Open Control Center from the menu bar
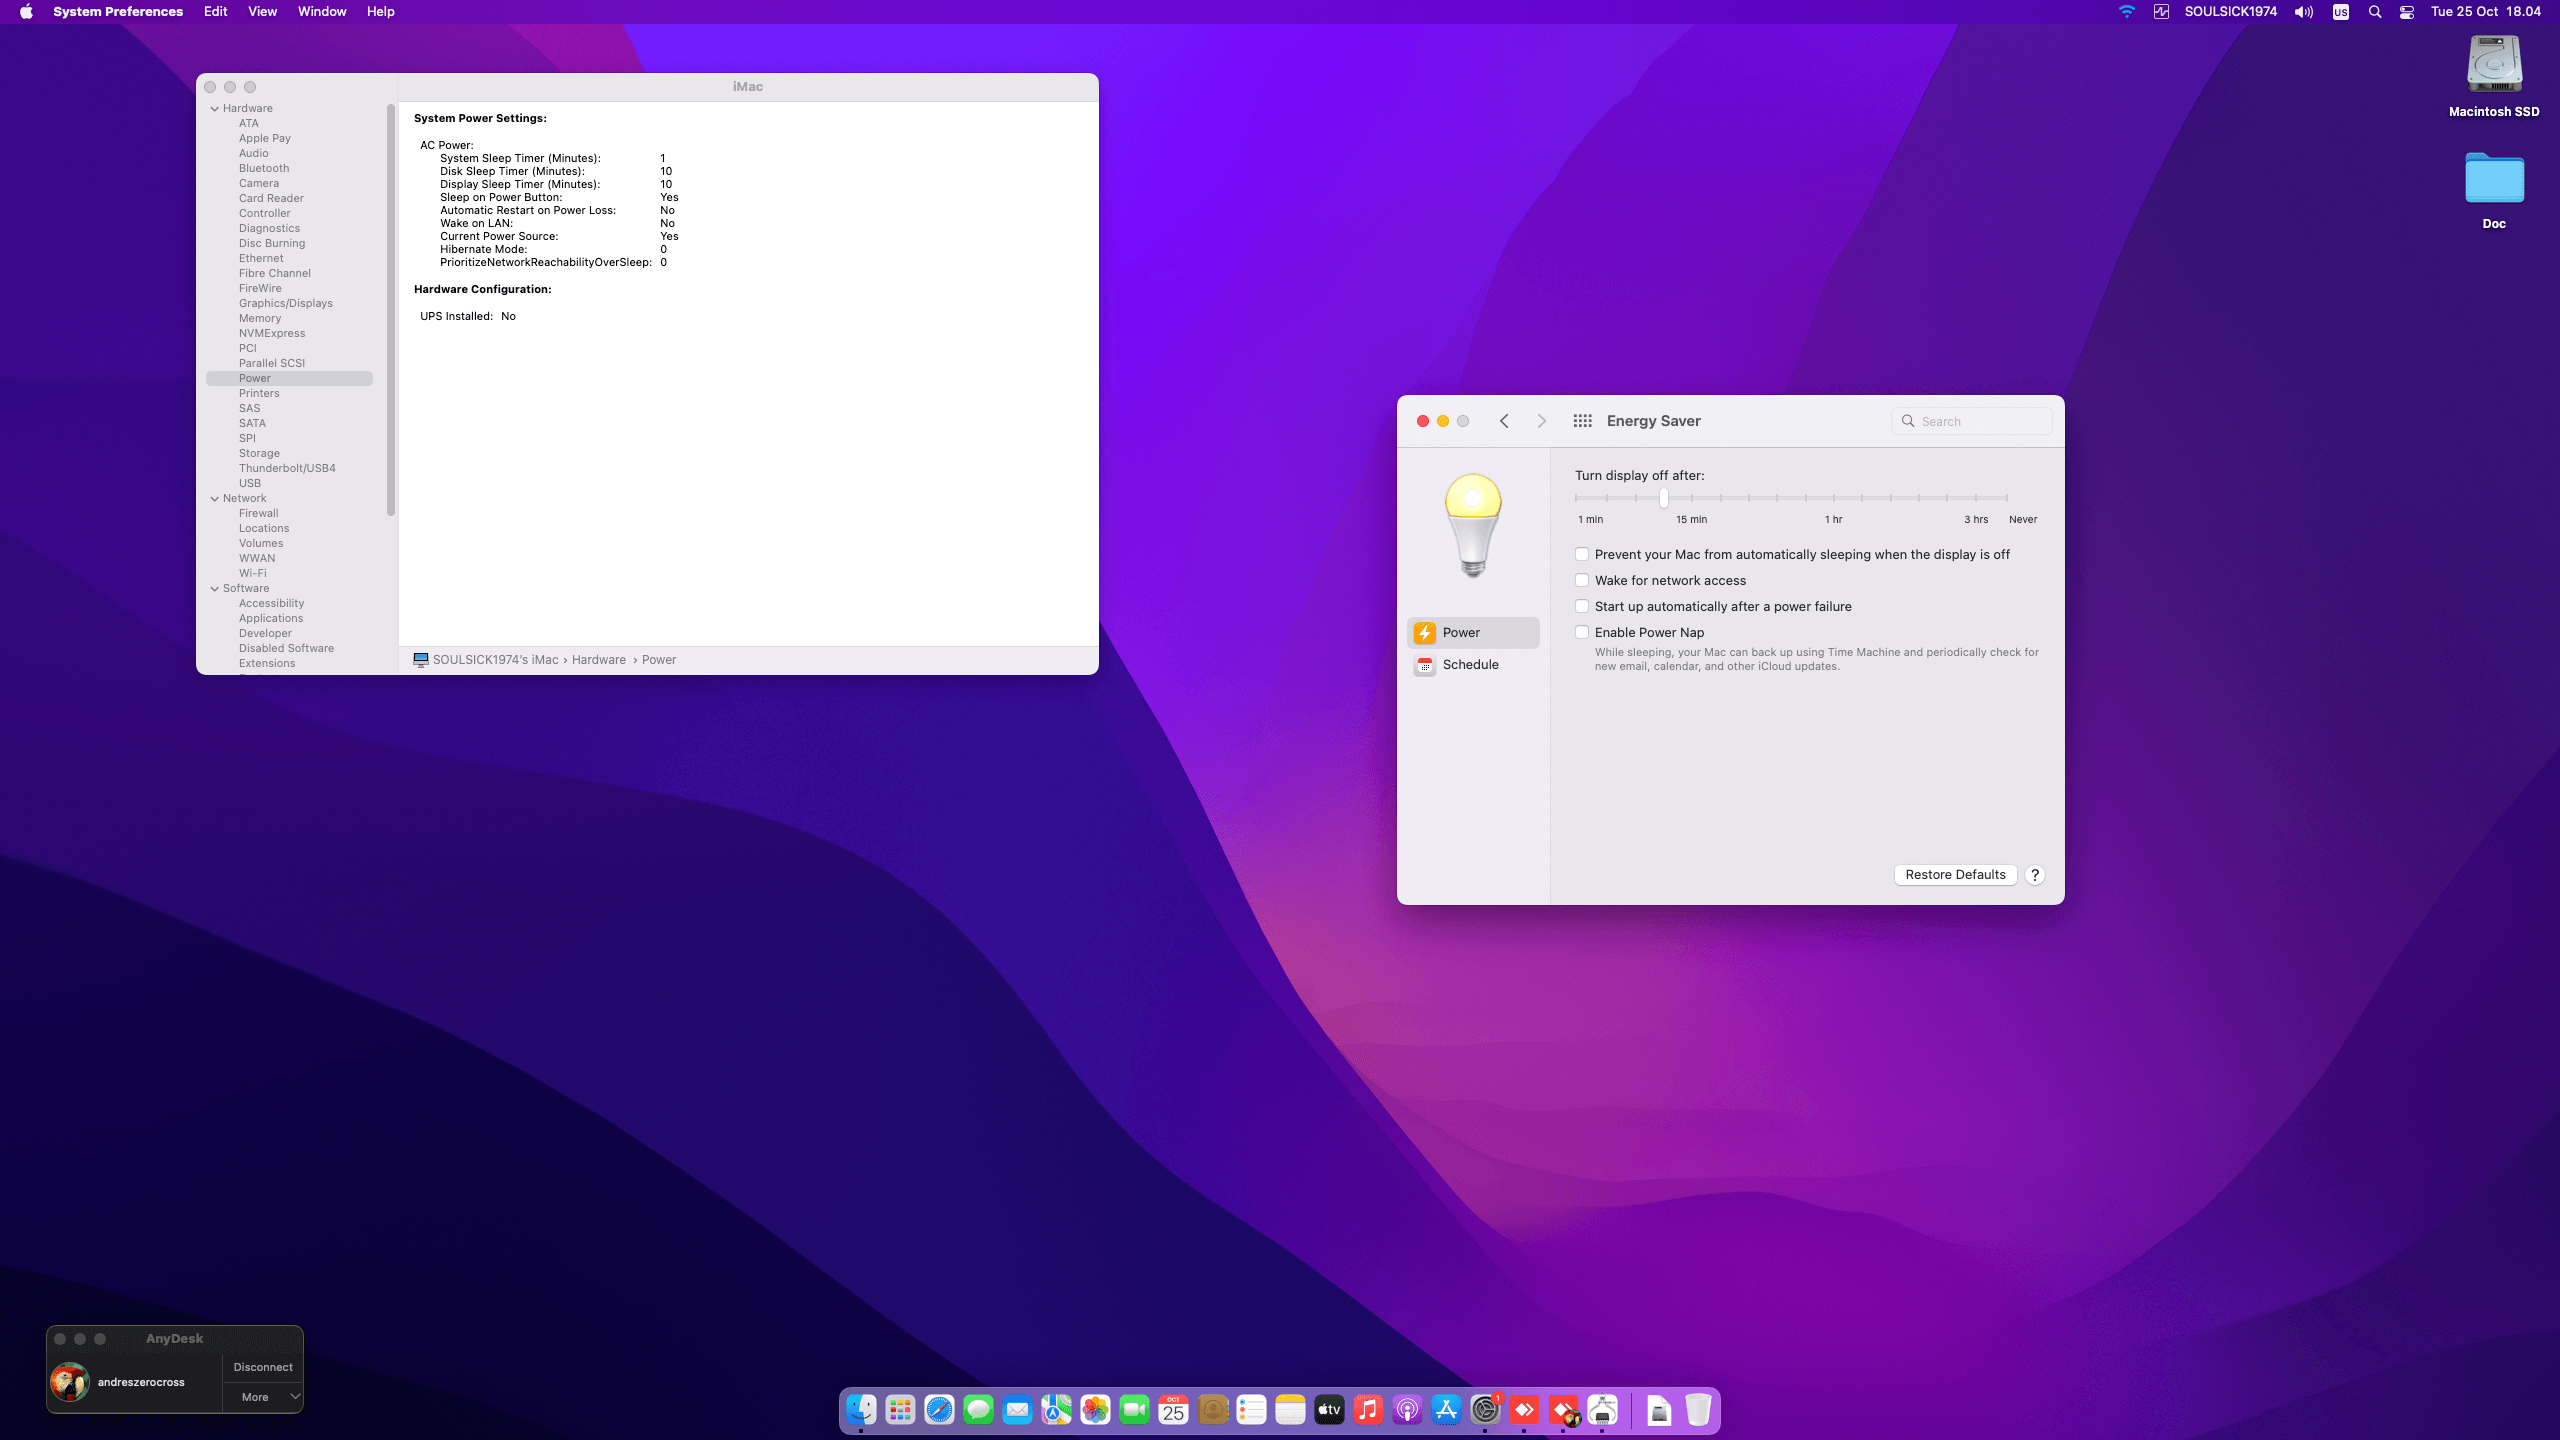 click(2407, 12)
